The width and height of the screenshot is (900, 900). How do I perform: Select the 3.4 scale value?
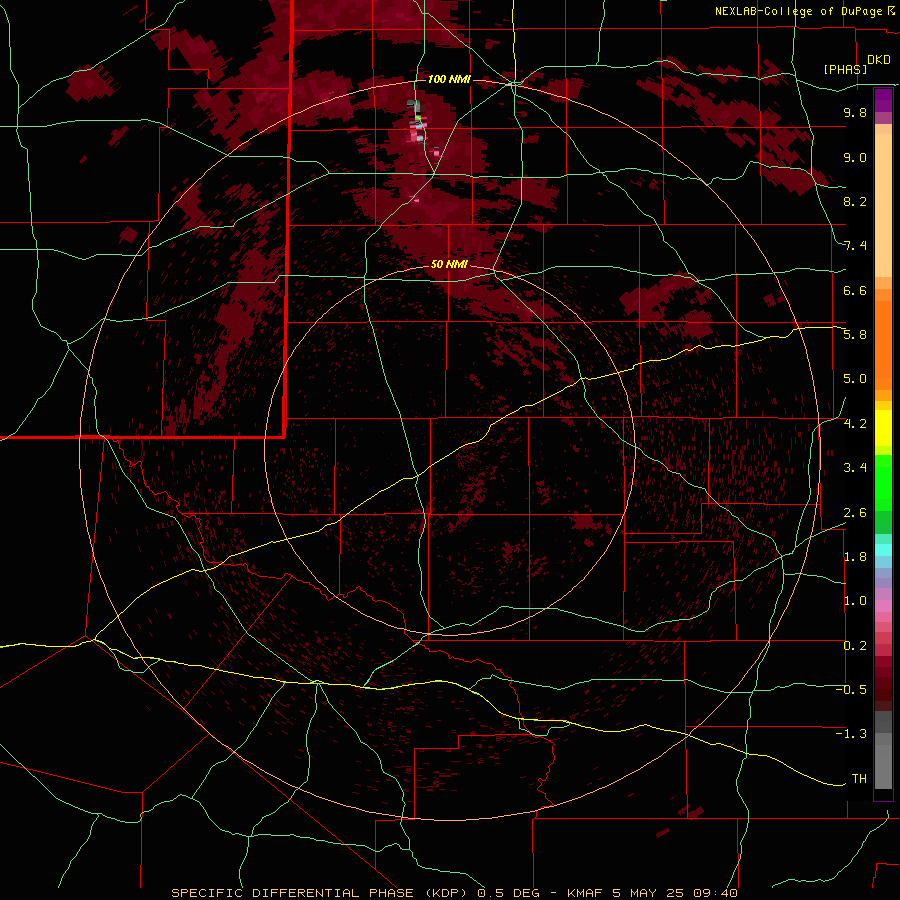pos(855,468)
